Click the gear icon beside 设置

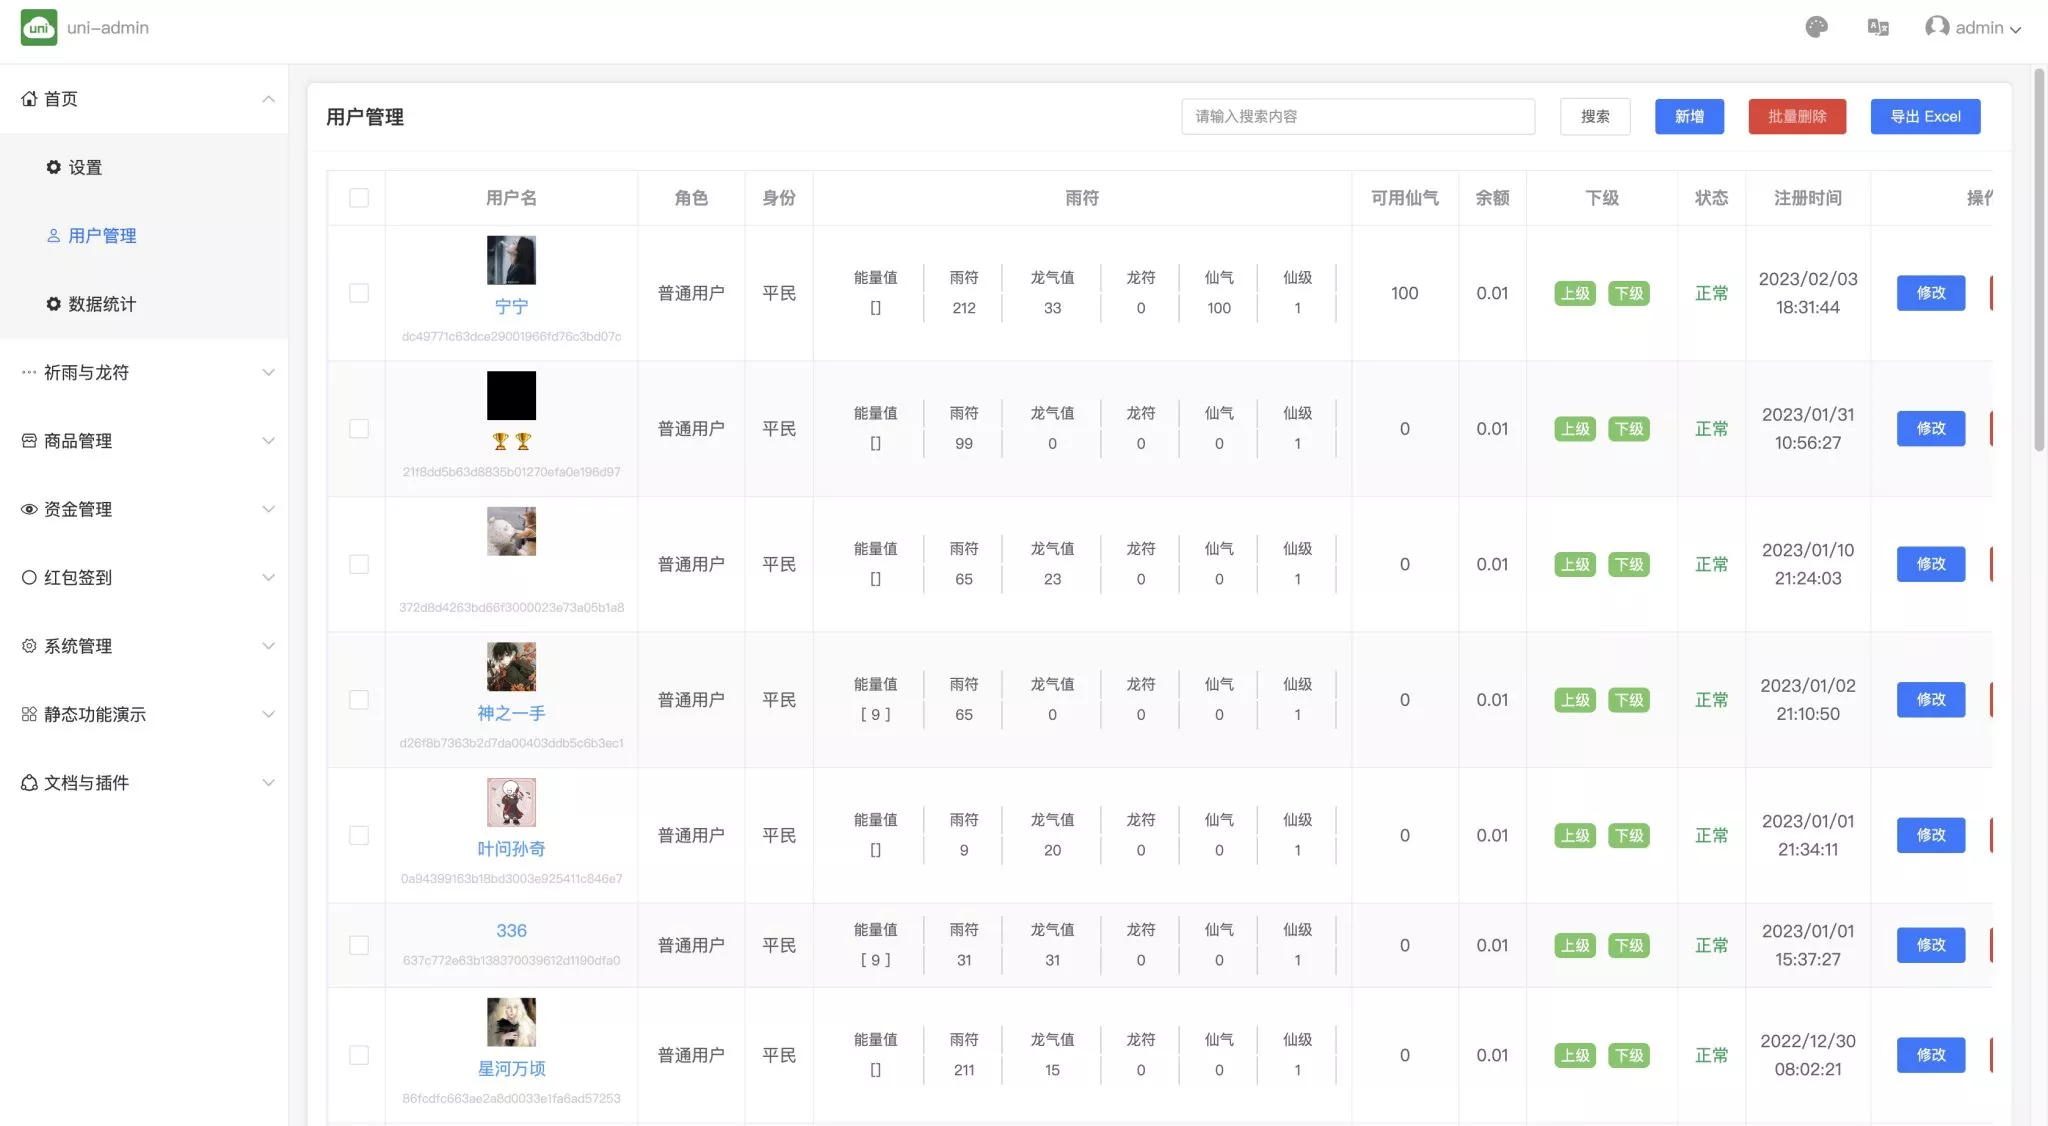[x=54, y=167]
